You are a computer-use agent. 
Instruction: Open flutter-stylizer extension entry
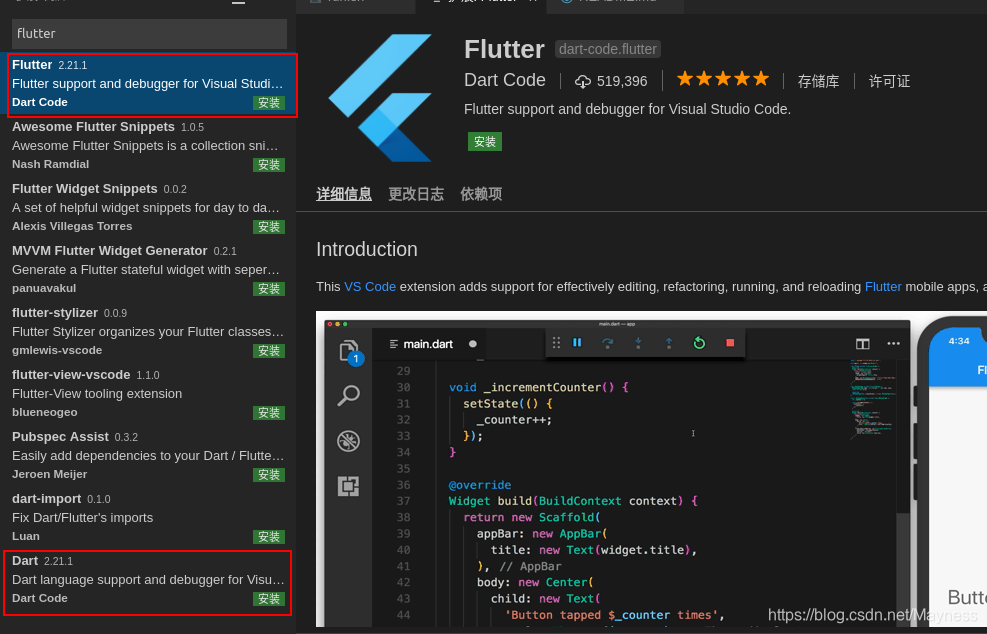pos(148,332)
